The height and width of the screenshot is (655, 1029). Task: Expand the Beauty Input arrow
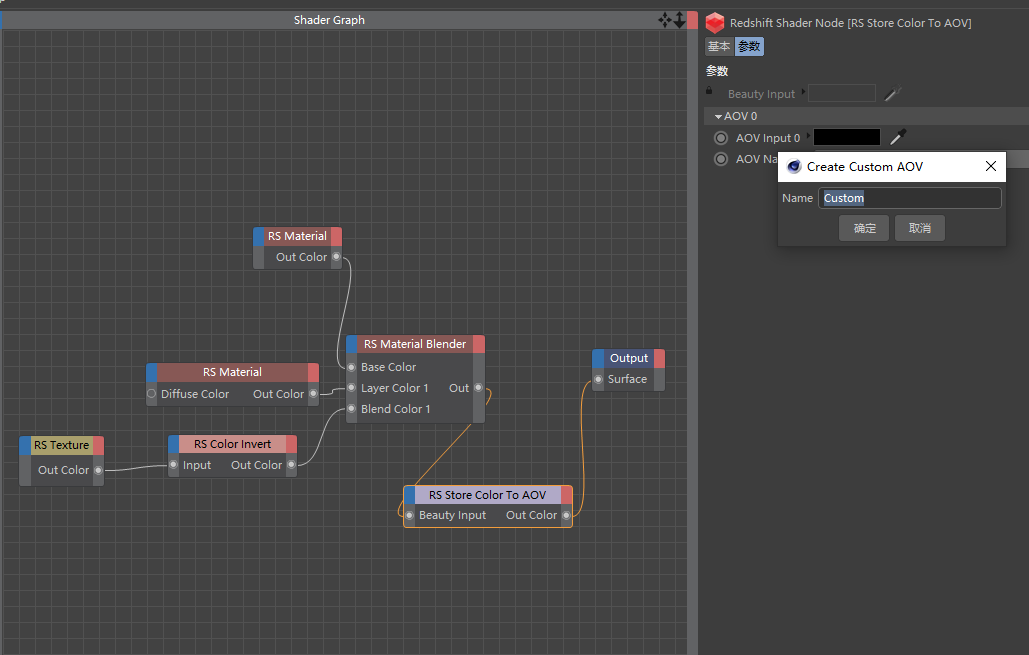tap(803, 92)
